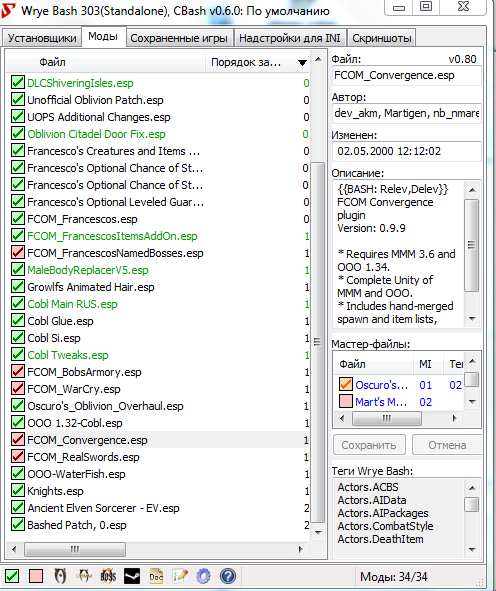This screenshot has width=496, height=591.
Task: Click sort arrow on the load order column header
Action: click(x=302, y=63)
